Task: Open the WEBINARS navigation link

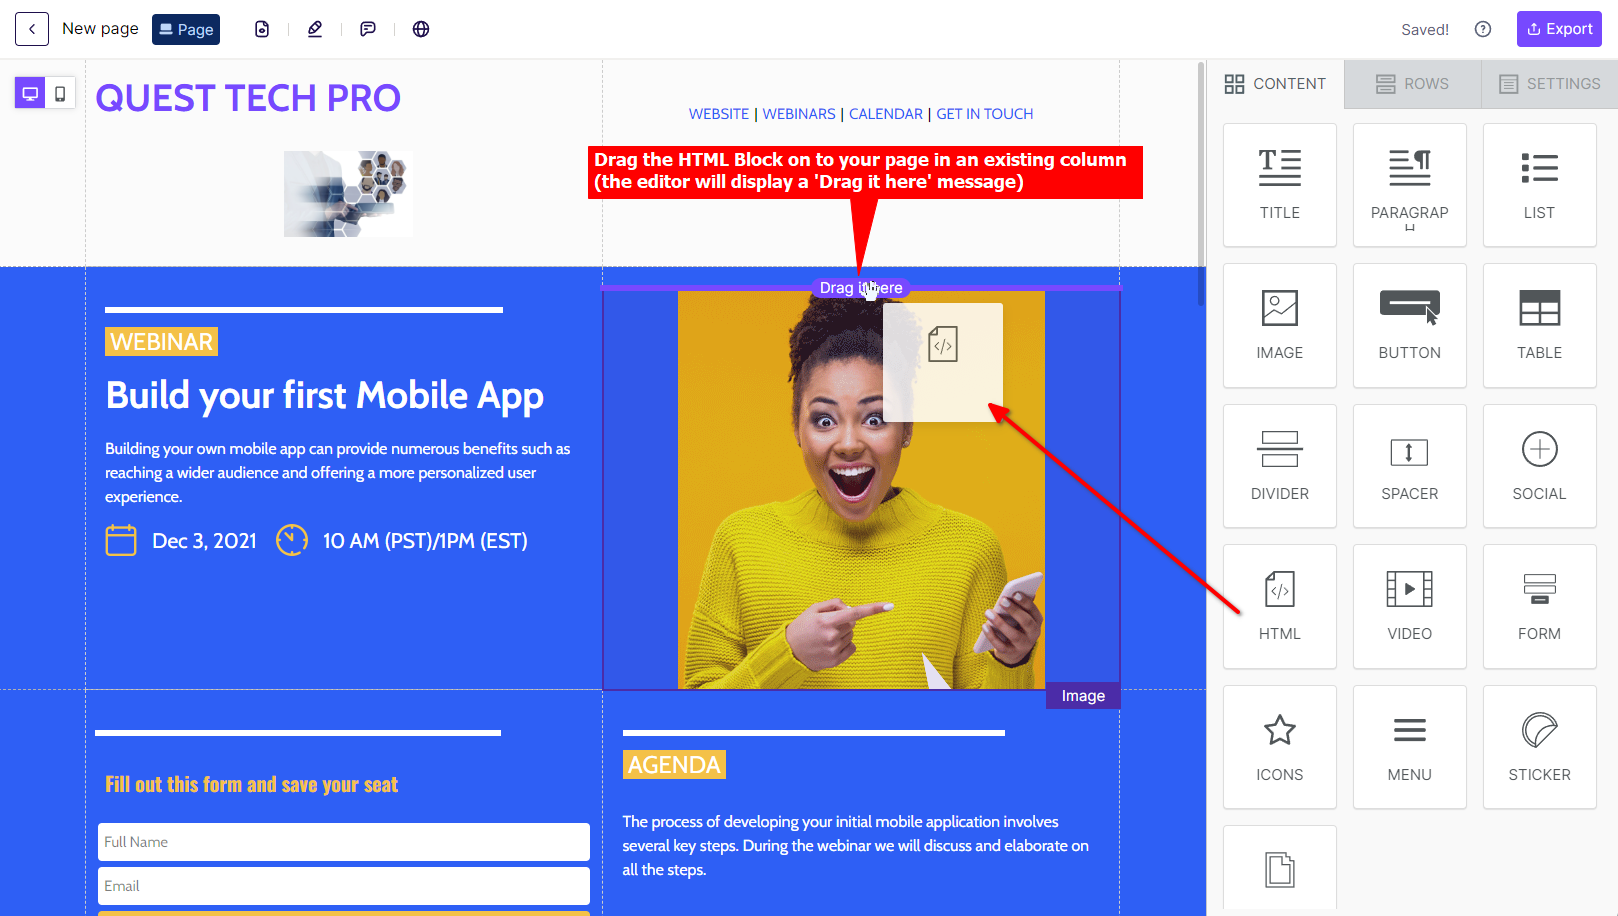Action: [x=799, y=114]
